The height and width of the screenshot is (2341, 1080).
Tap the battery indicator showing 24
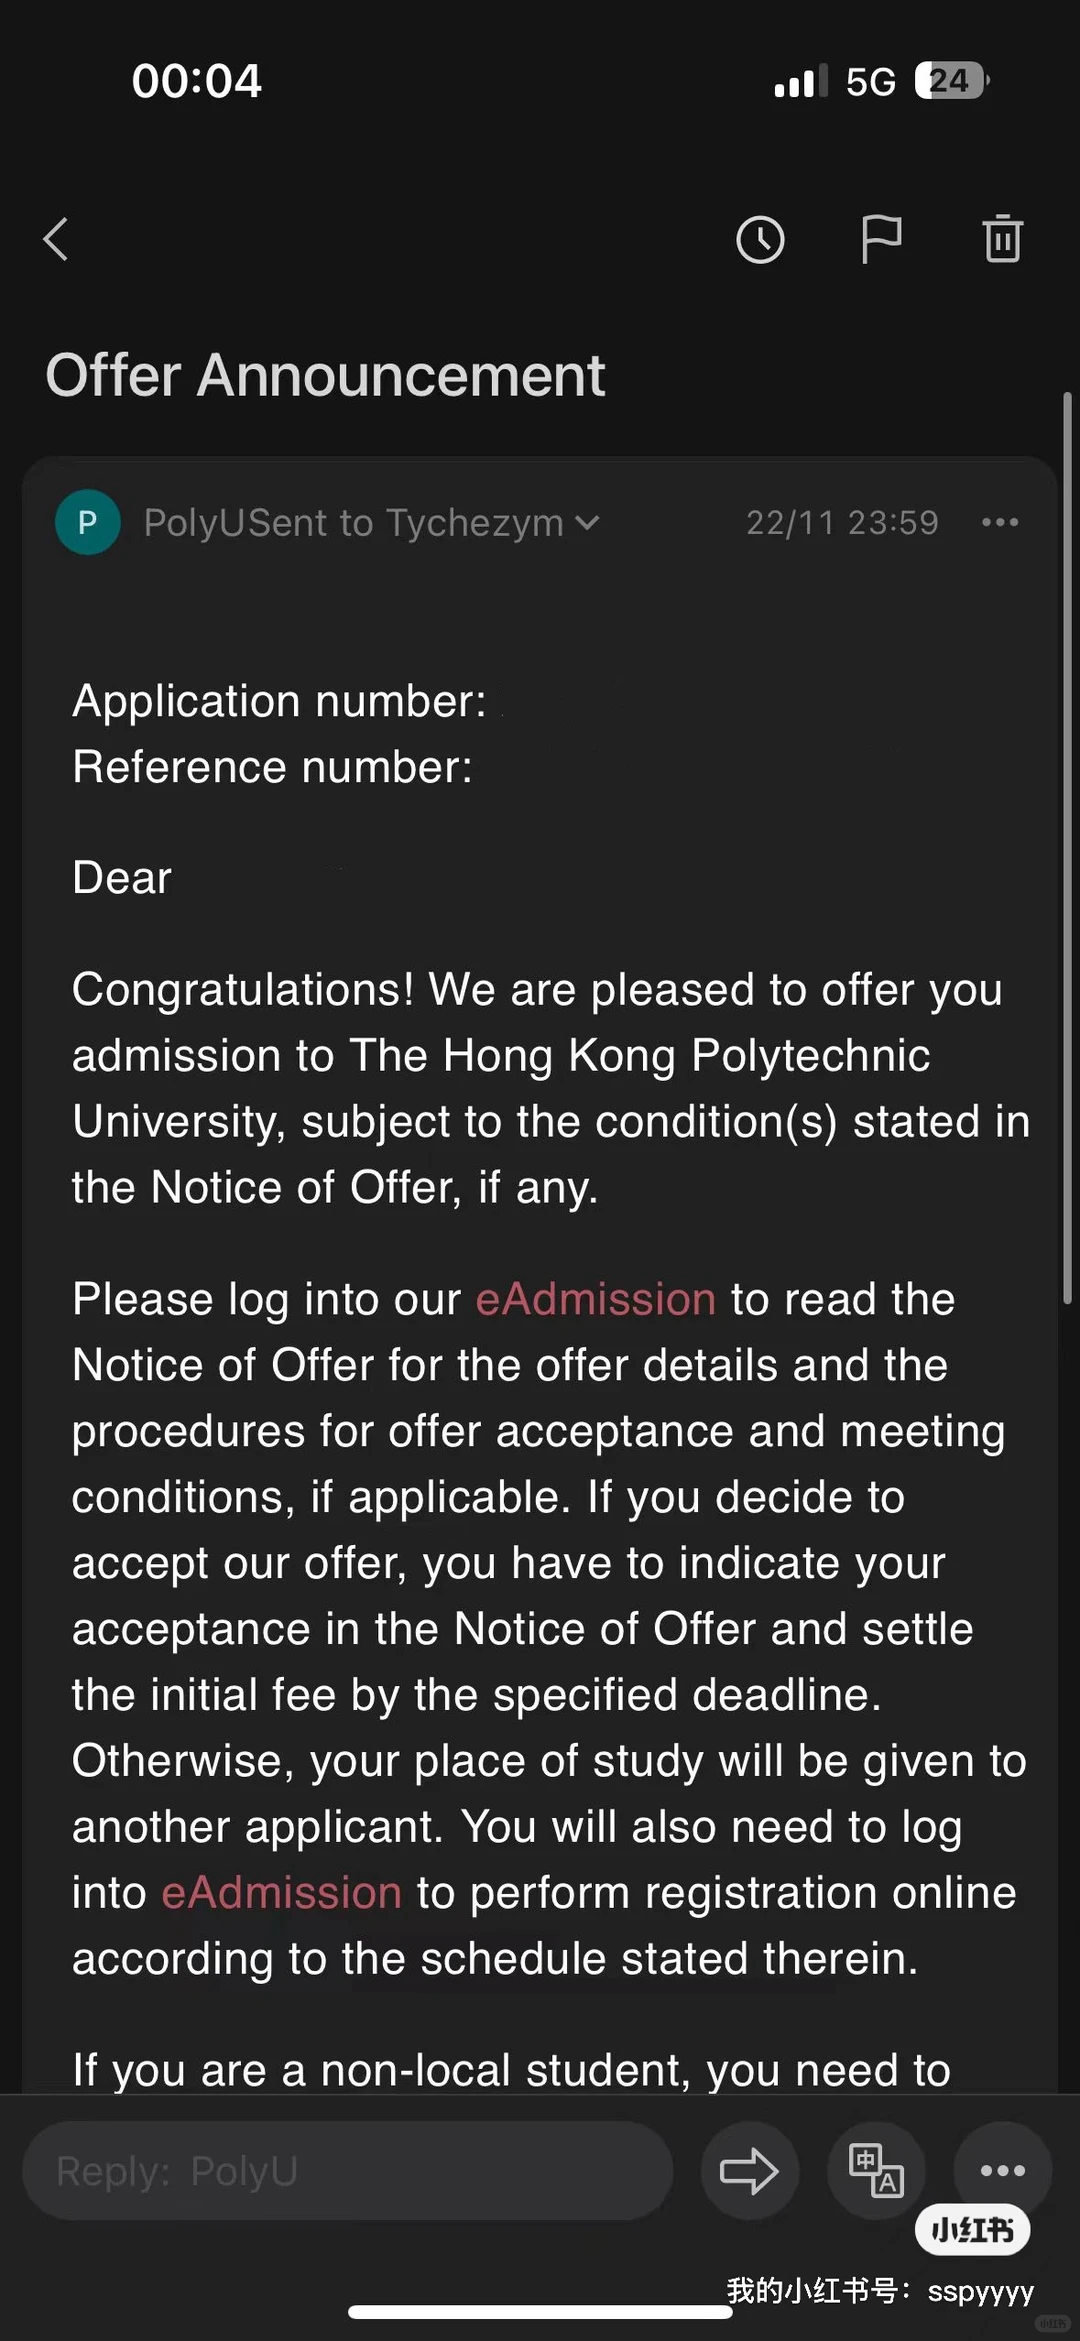(x=951, y=81)
